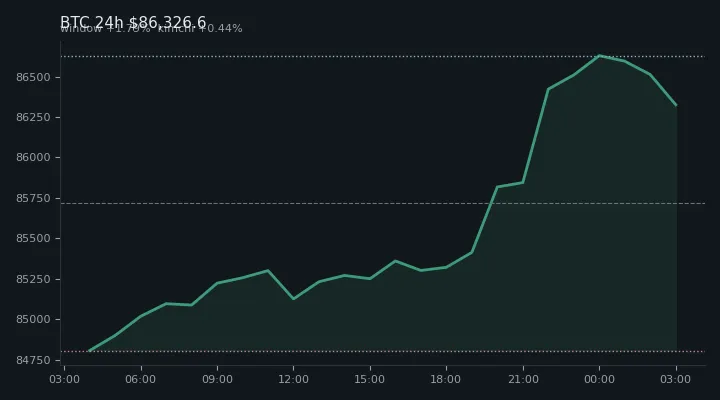Click the kimchi +0.44% subtitle text

tap(200, 28)
